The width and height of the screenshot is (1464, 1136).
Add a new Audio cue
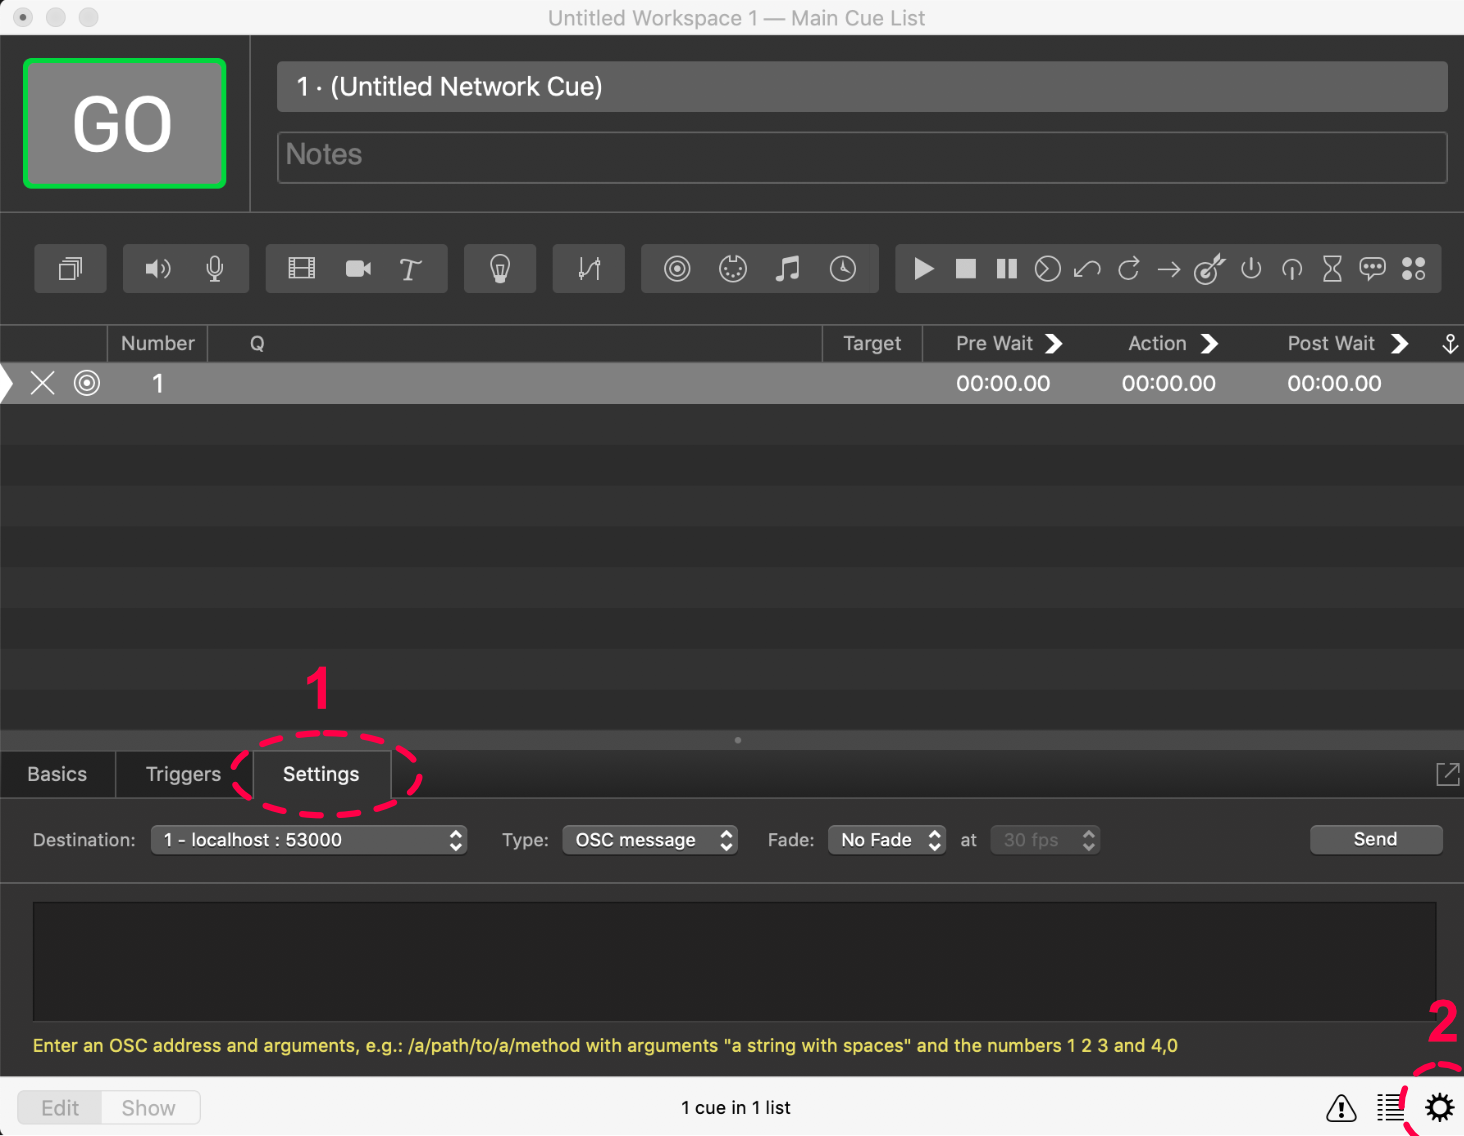point(158,269)
